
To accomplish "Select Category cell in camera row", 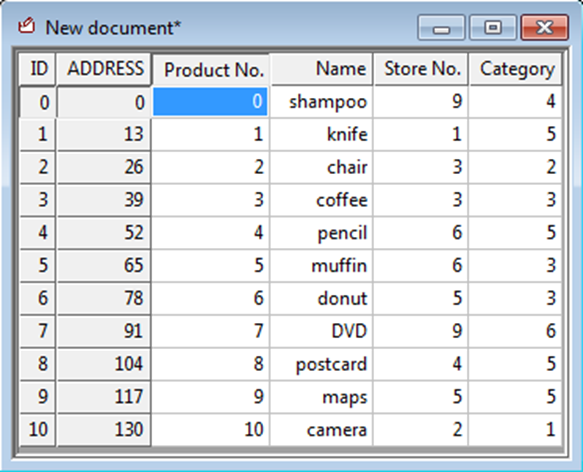I will point(516,429).
